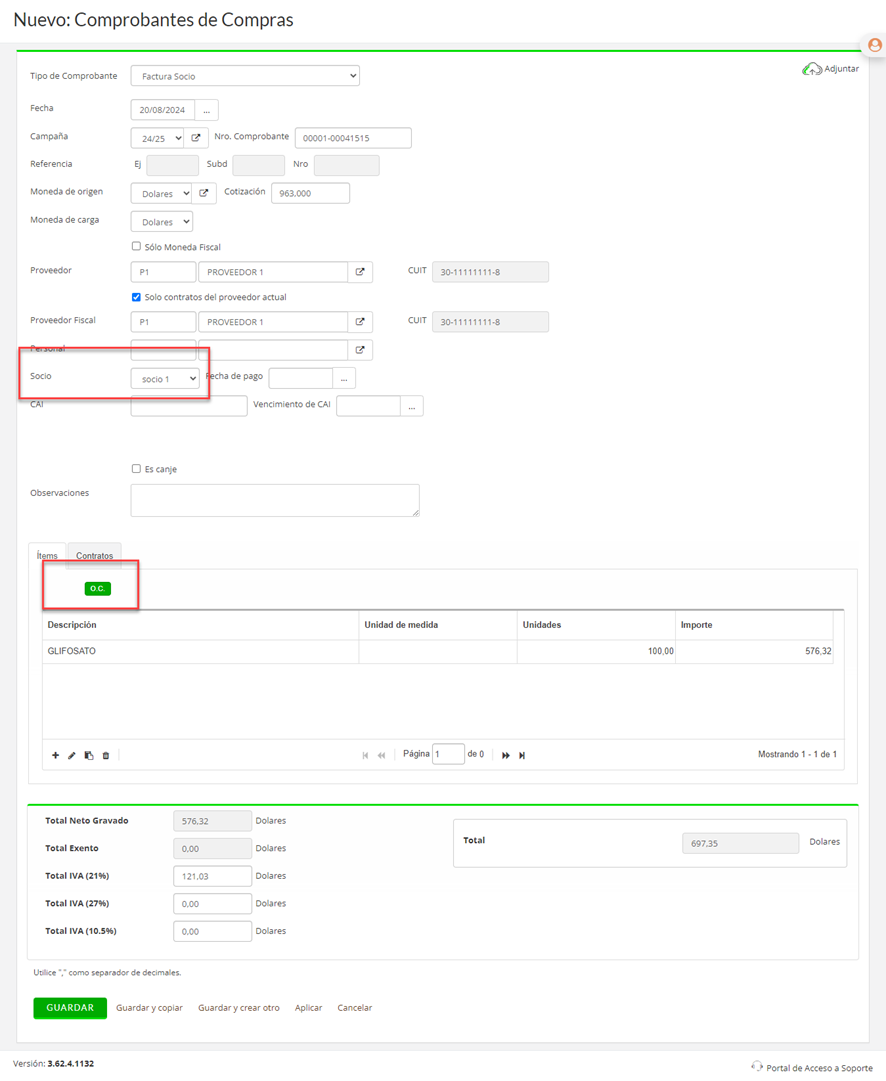This screenshot has width=886, height=1081.
Task: Click the Proveedor Fiscal name field
Action: click(273, 322)
